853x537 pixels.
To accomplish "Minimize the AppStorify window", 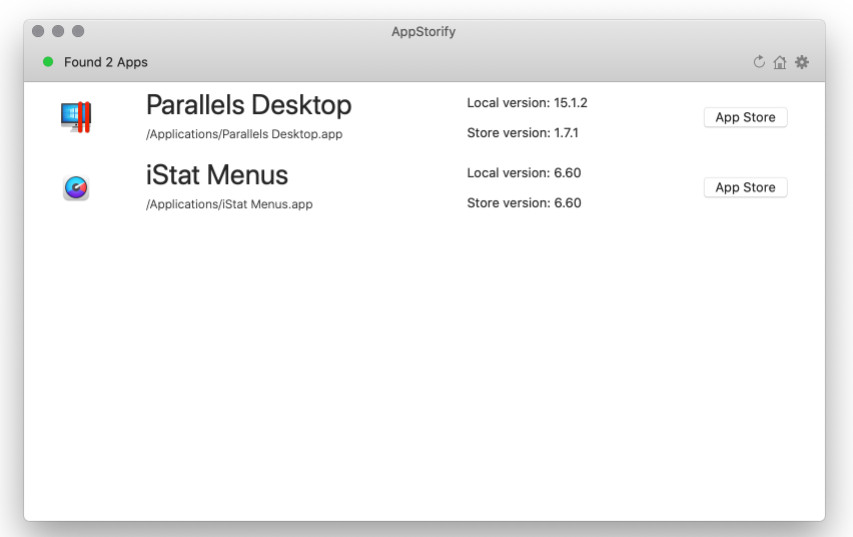I will (x=58, y=31).
